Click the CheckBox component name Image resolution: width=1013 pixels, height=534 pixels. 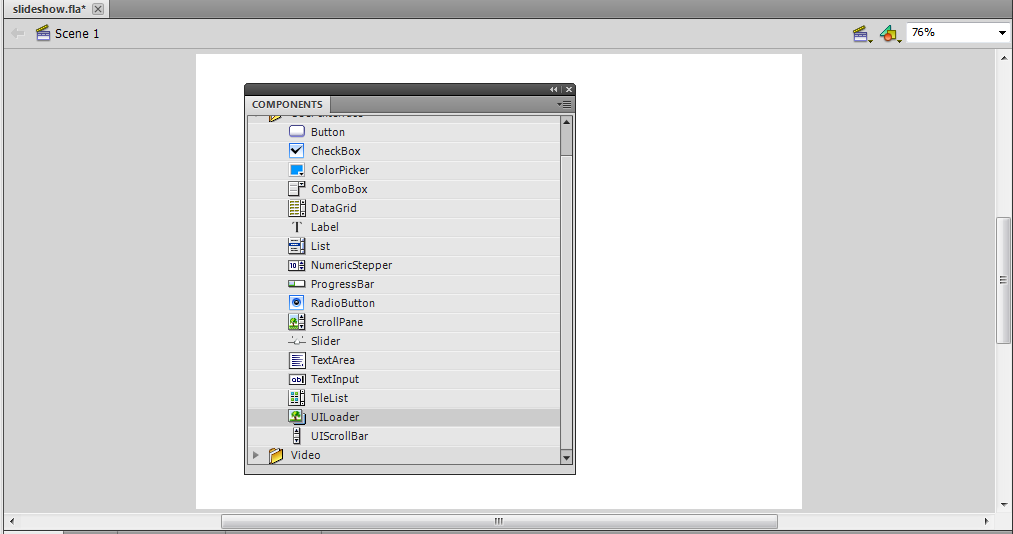point(335,150)
